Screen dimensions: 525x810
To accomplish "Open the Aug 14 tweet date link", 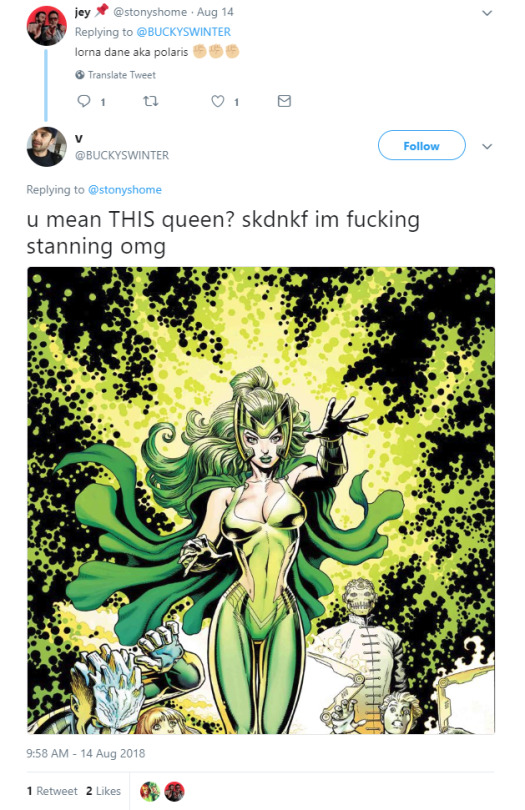I will pyautogui.click(x=215, y=11).
